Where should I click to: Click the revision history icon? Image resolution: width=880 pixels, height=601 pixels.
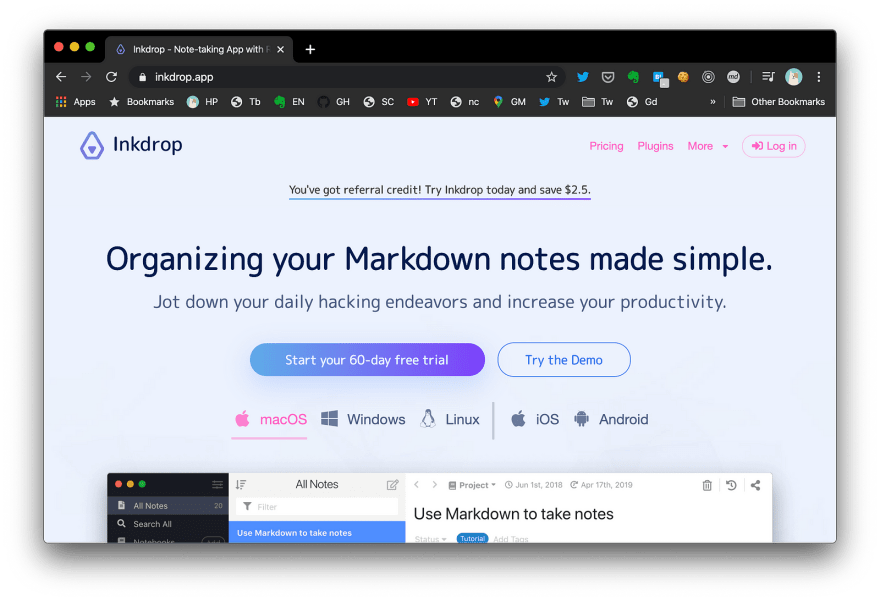731,485
